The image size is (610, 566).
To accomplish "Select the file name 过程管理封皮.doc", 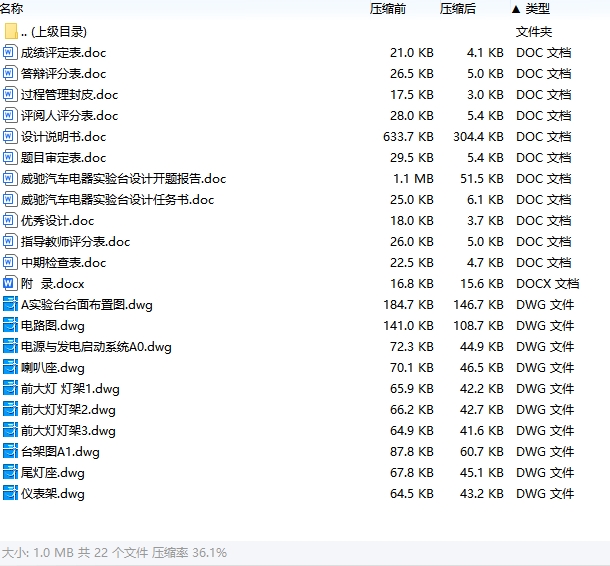I will click(70, 95).
